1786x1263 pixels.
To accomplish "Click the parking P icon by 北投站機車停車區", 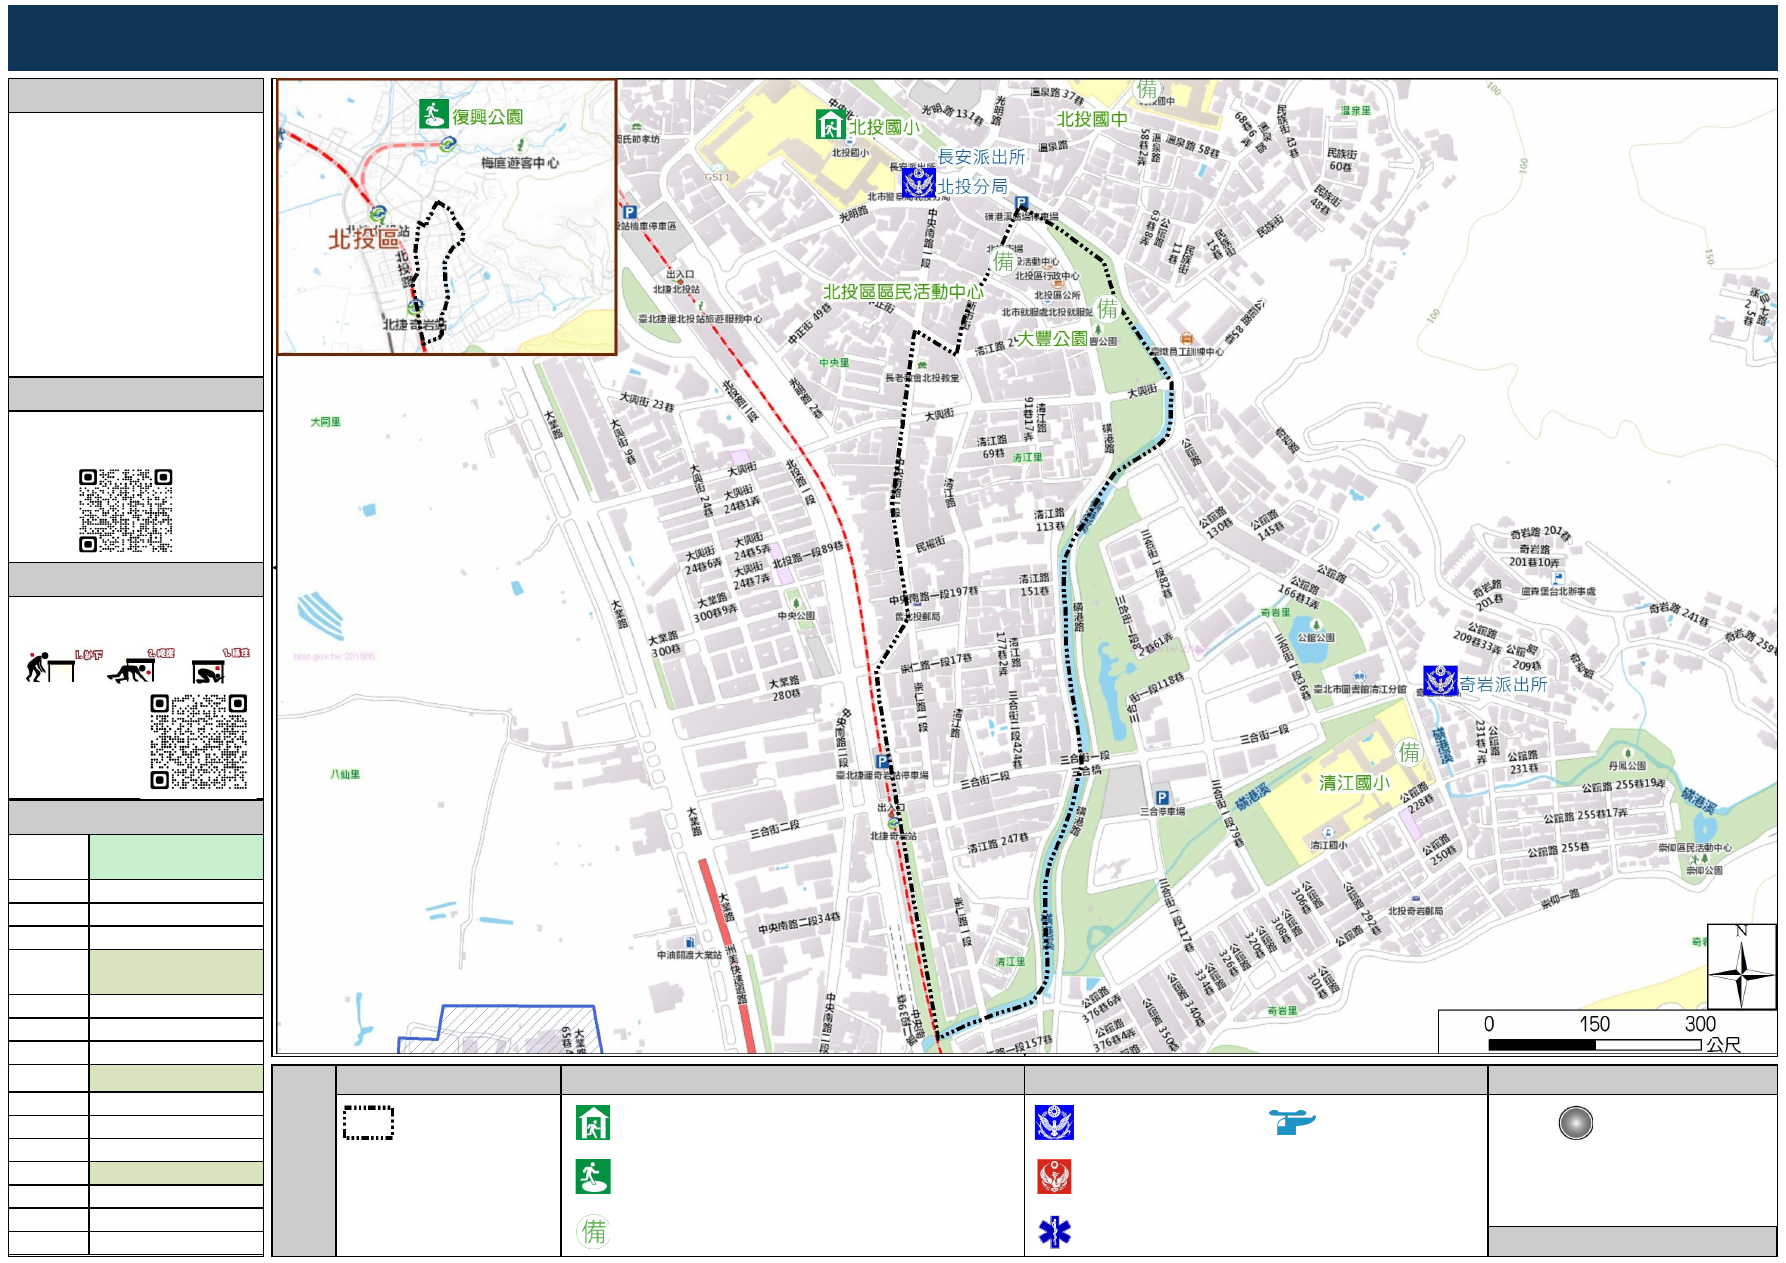I will [629, 212].
